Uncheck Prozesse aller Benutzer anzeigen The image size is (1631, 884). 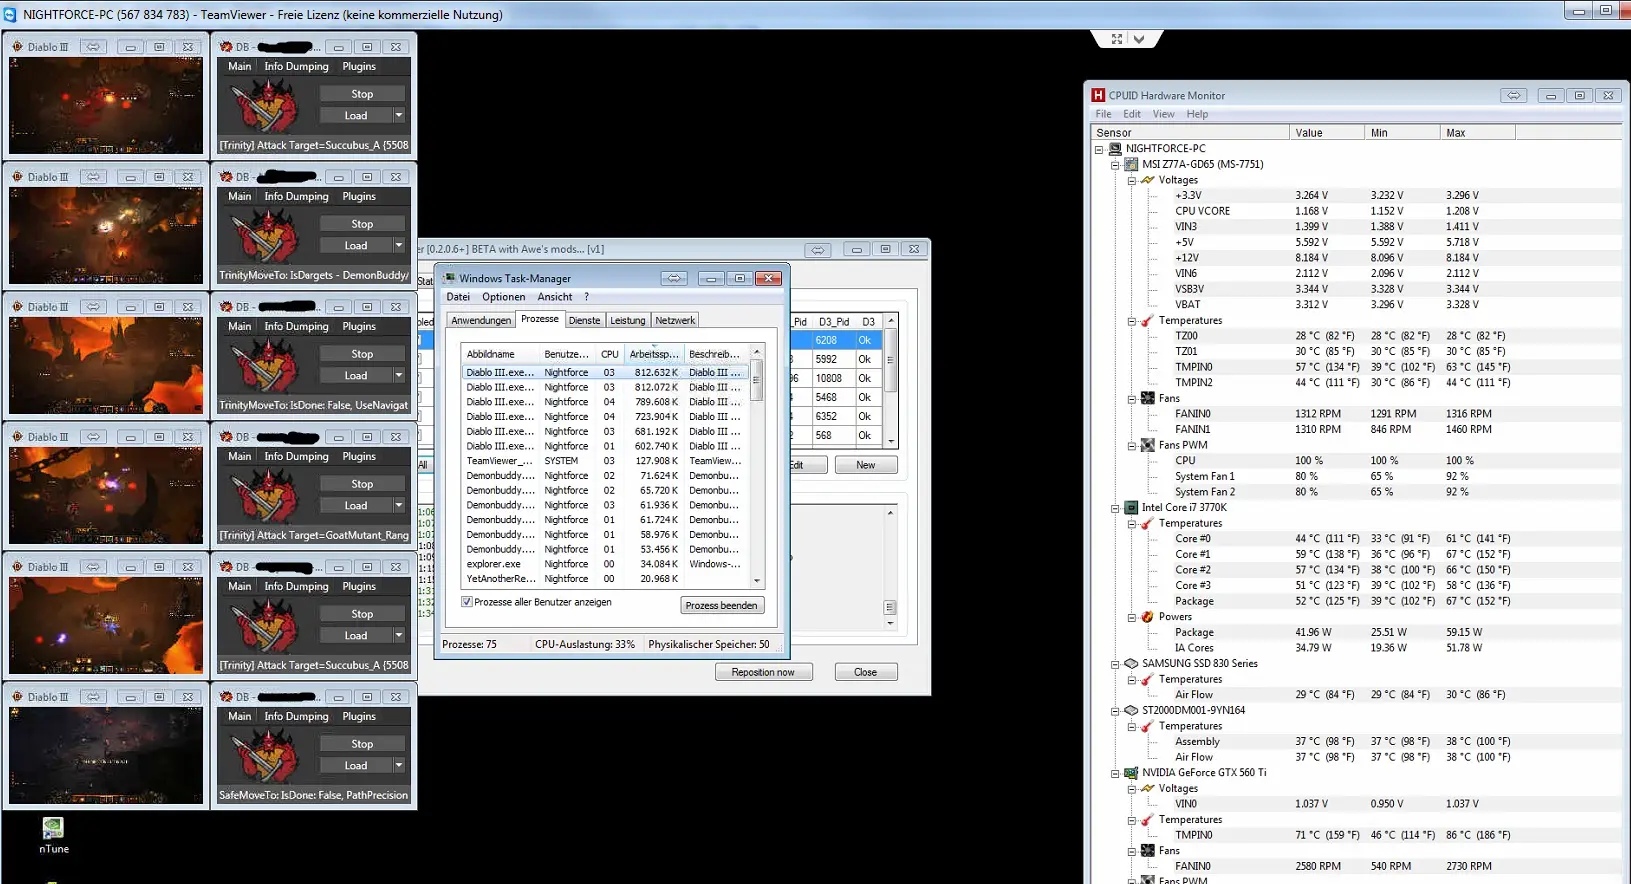click(x=467, y=602)
